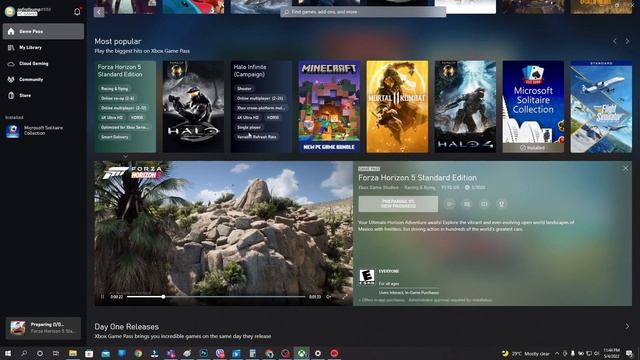The width and height of the screenshot is (640, 360).
Task: Select the Forza Horizon 5 Standard Edition card
Action: click(x=125, y=107)
